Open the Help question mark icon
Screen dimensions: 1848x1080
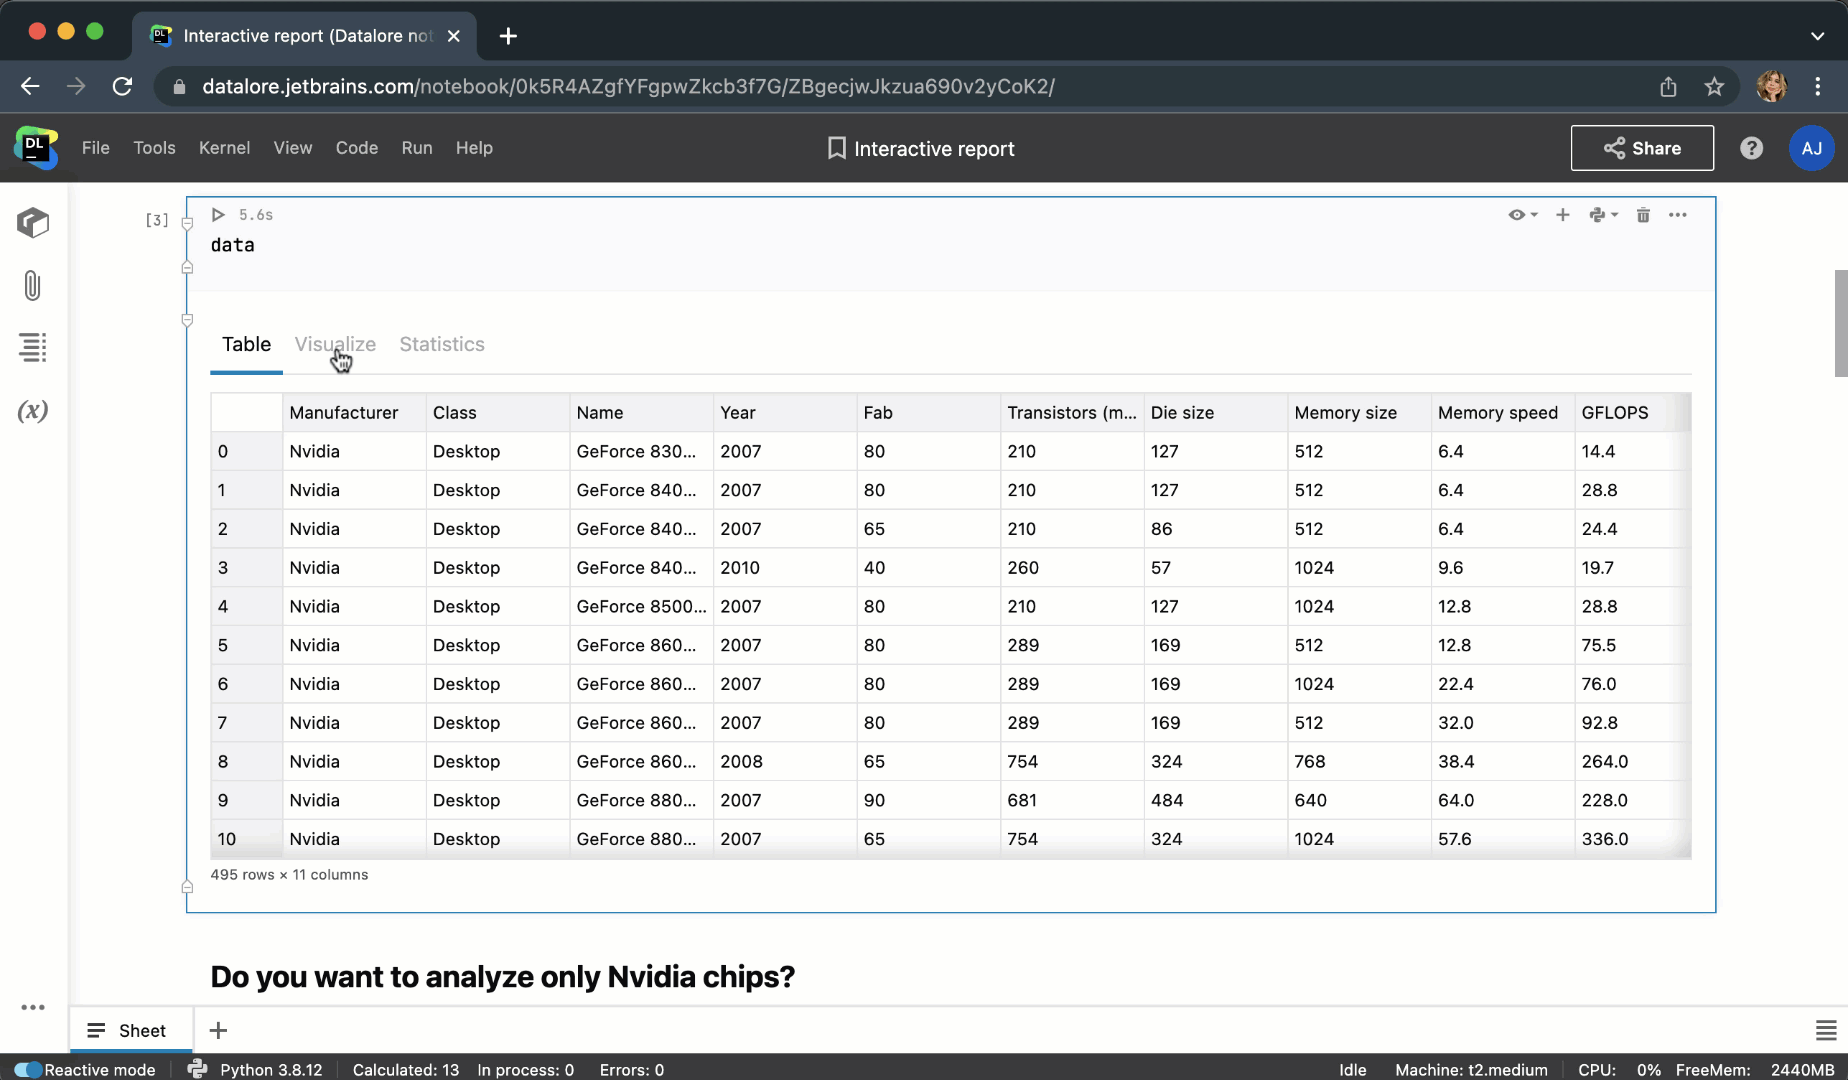(1751, 148)
